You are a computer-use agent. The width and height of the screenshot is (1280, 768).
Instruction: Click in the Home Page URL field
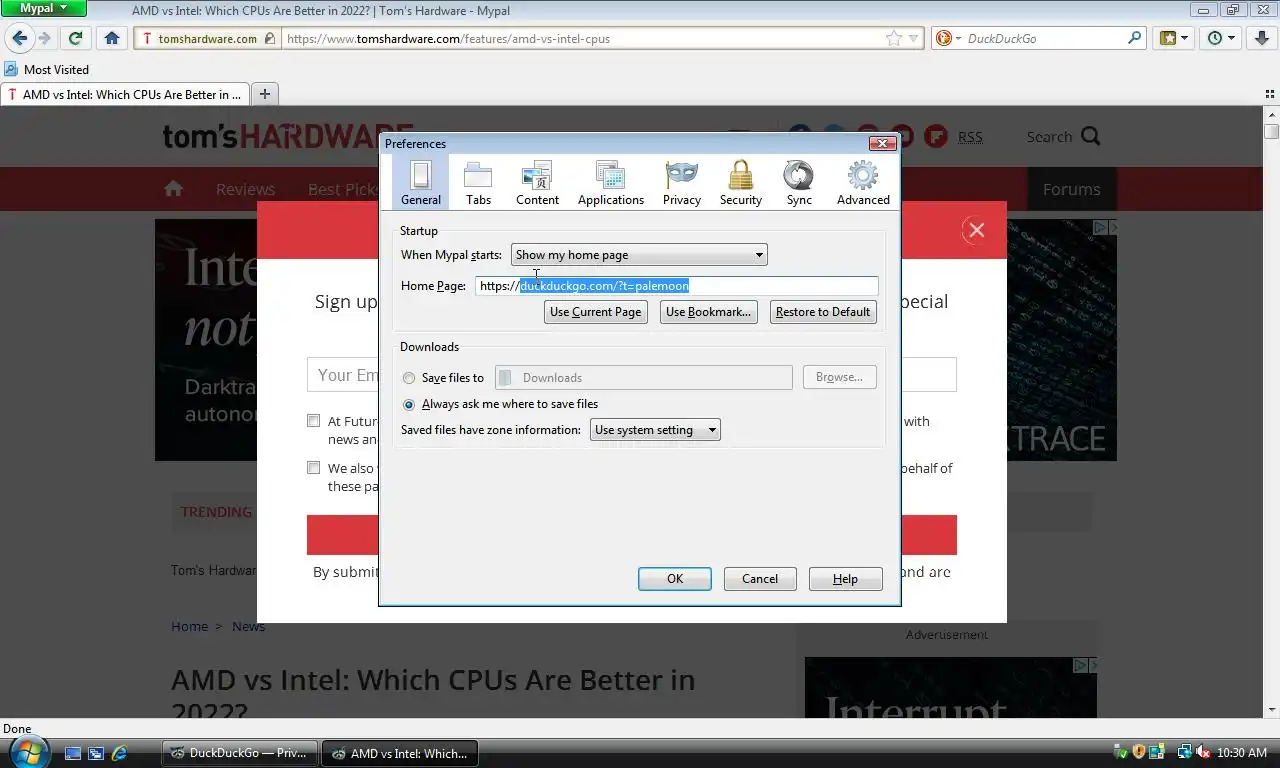676,286
